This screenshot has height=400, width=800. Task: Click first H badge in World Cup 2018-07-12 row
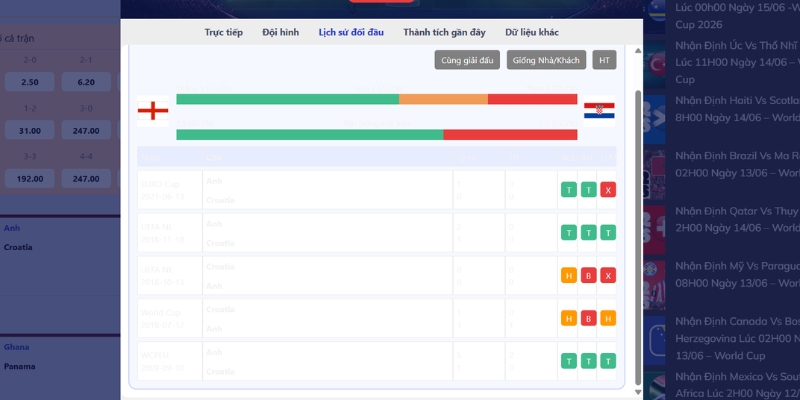[x=569, y=318]
